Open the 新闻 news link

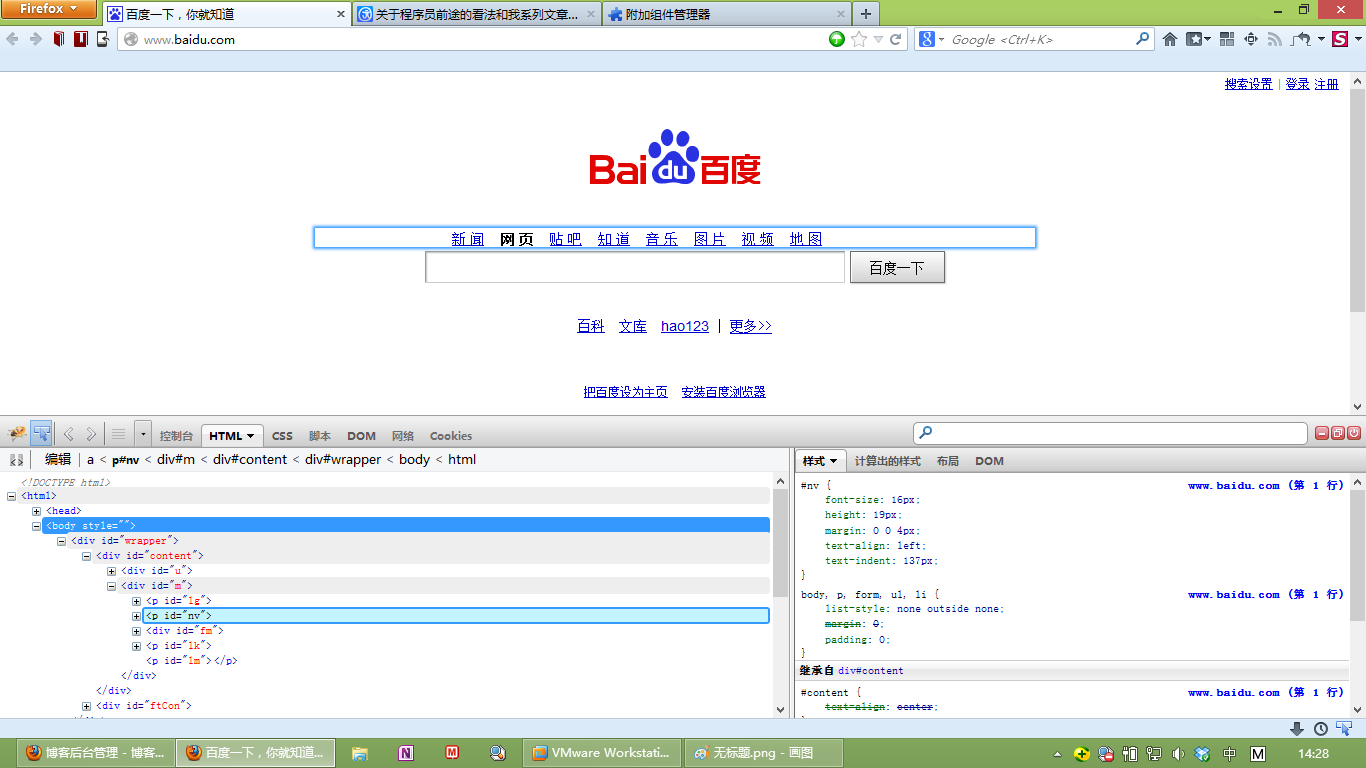point(467,239)
